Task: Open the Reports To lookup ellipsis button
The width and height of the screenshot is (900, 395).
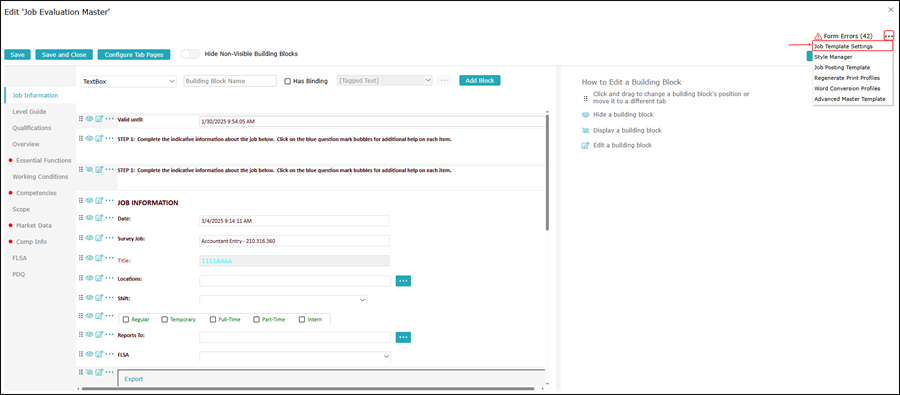Action: point(403,337)
